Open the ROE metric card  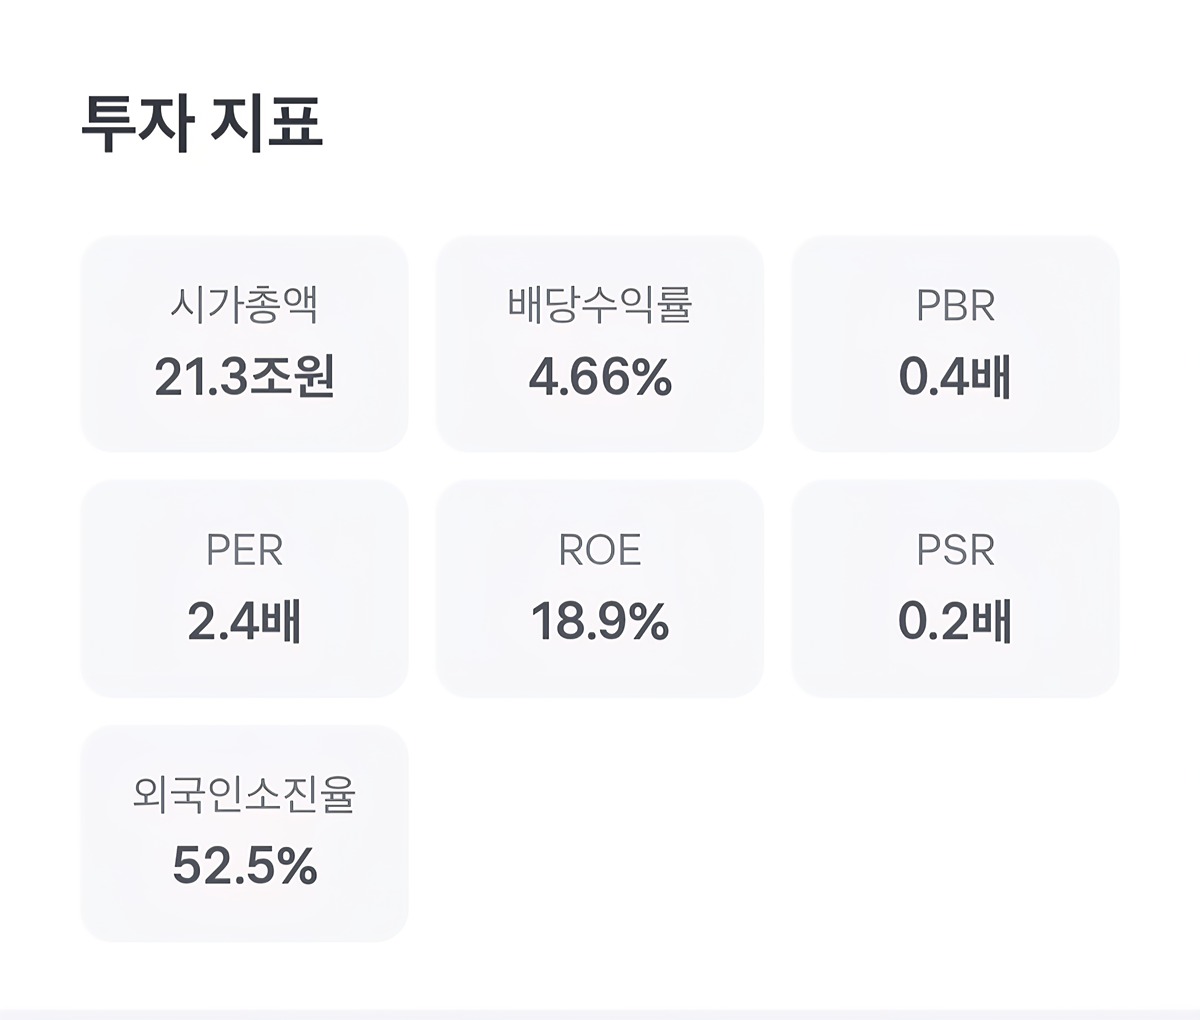click(600, 589)
